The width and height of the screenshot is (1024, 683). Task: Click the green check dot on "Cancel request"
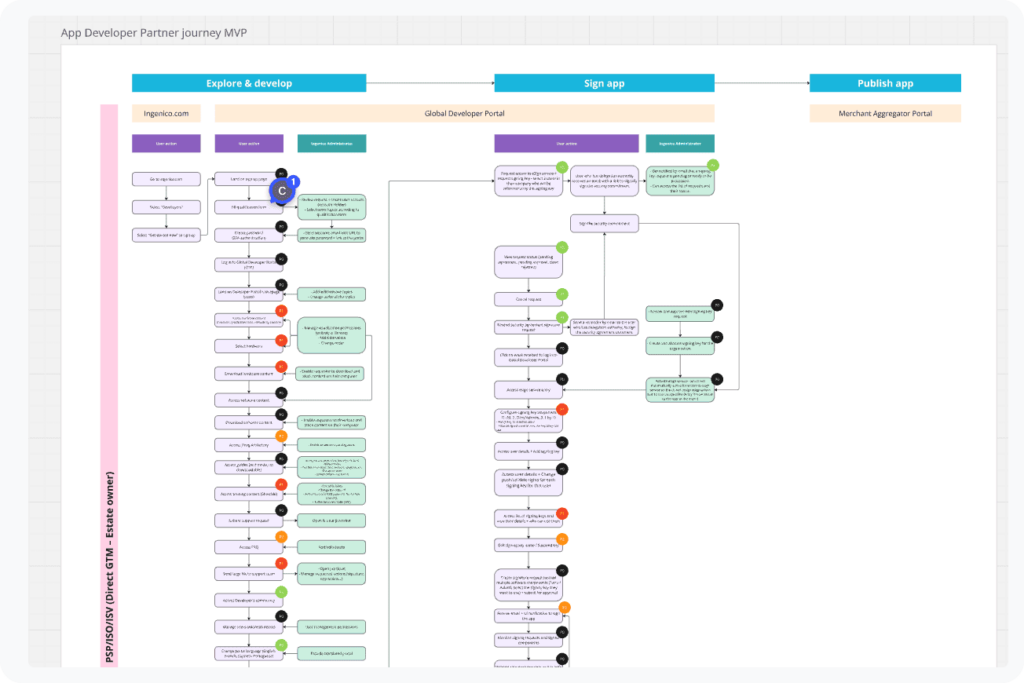pos(561,294)
